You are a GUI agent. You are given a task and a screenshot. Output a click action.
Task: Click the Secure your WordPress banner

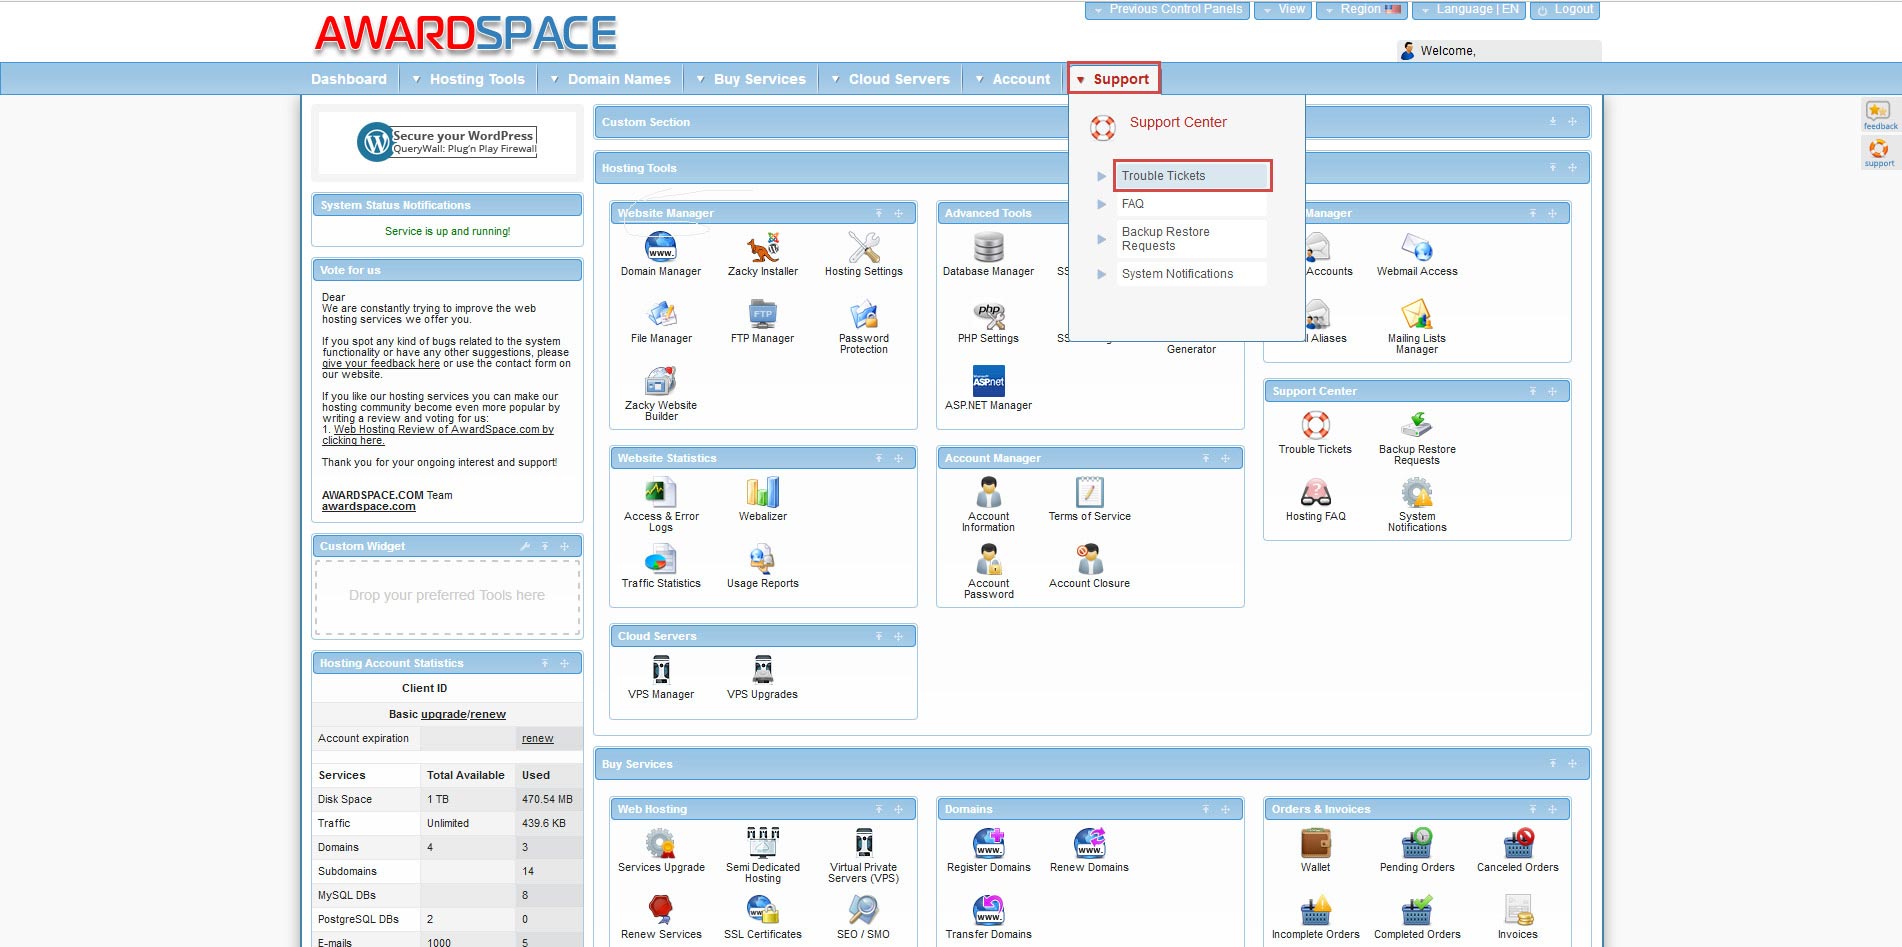pyautogui.click(x=447, y=142)
